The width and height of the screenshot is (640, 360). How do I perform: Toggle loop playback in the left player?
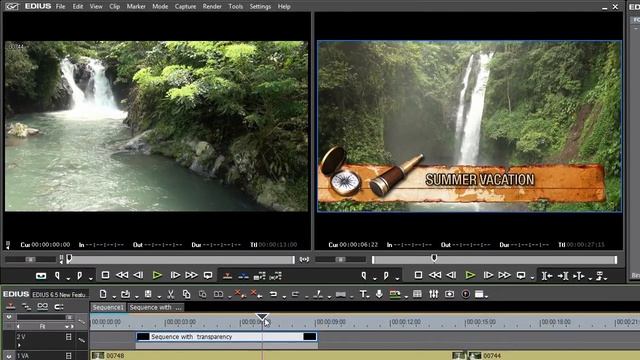pos(208,276)
